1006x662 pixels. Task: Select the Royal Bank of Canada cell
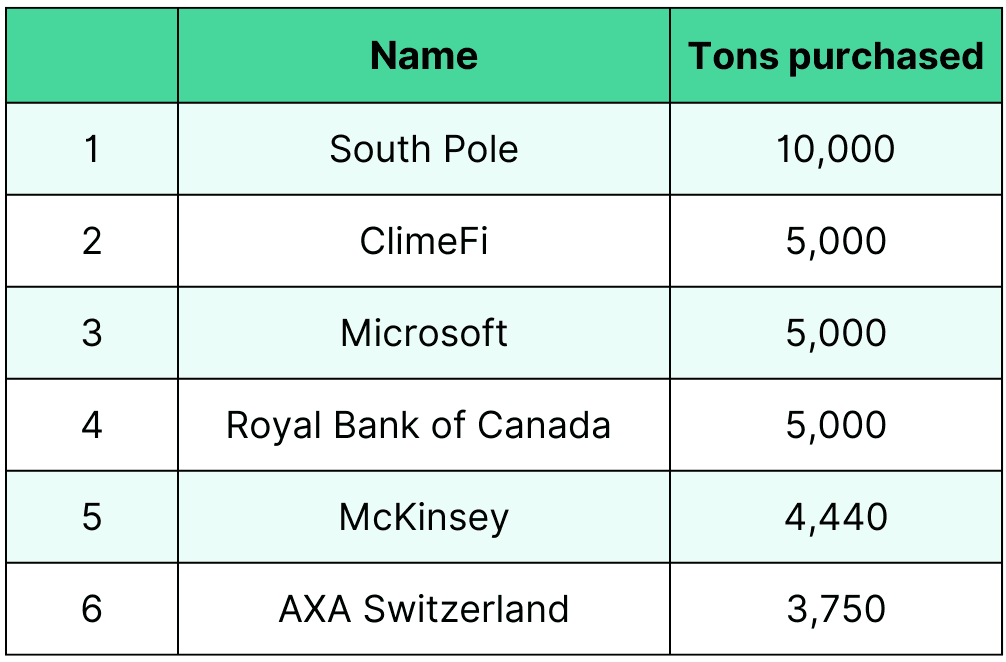click(x=423, y=425)
